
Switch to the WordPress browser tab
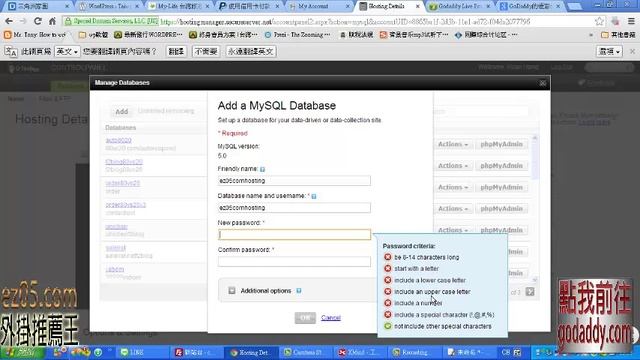(108, 6)
